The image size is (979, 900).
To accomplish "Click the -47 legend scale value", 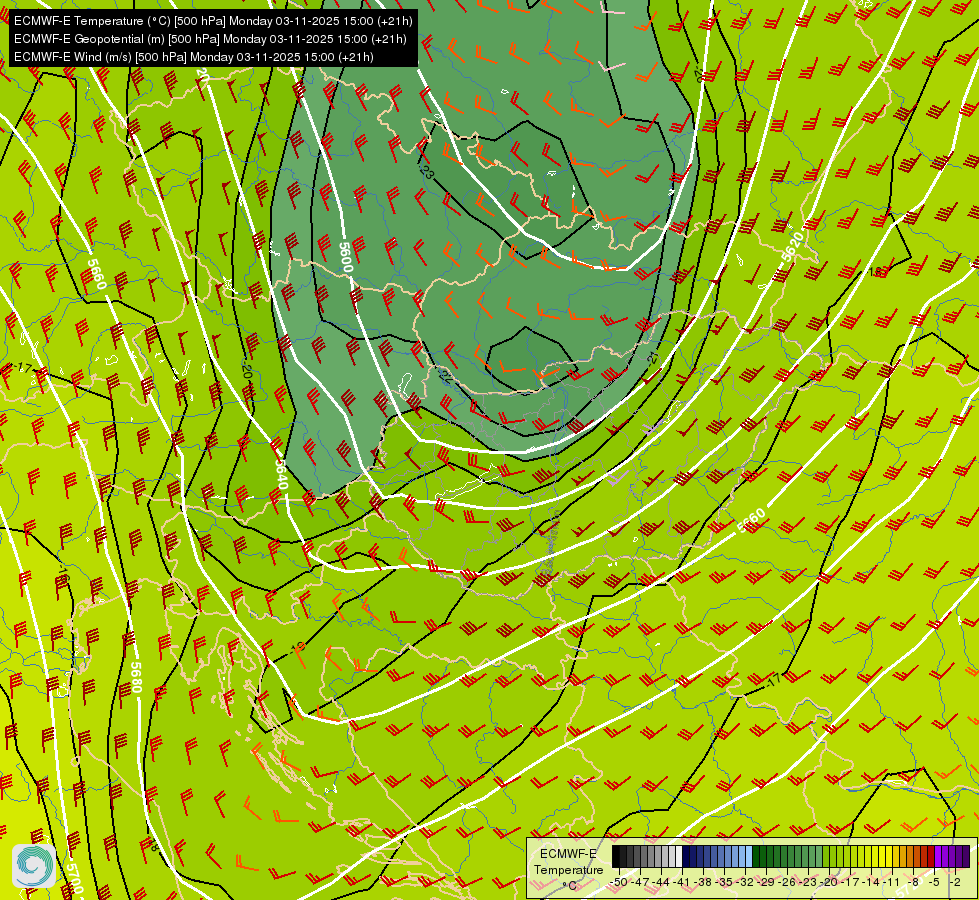I will tap(640, 883).
